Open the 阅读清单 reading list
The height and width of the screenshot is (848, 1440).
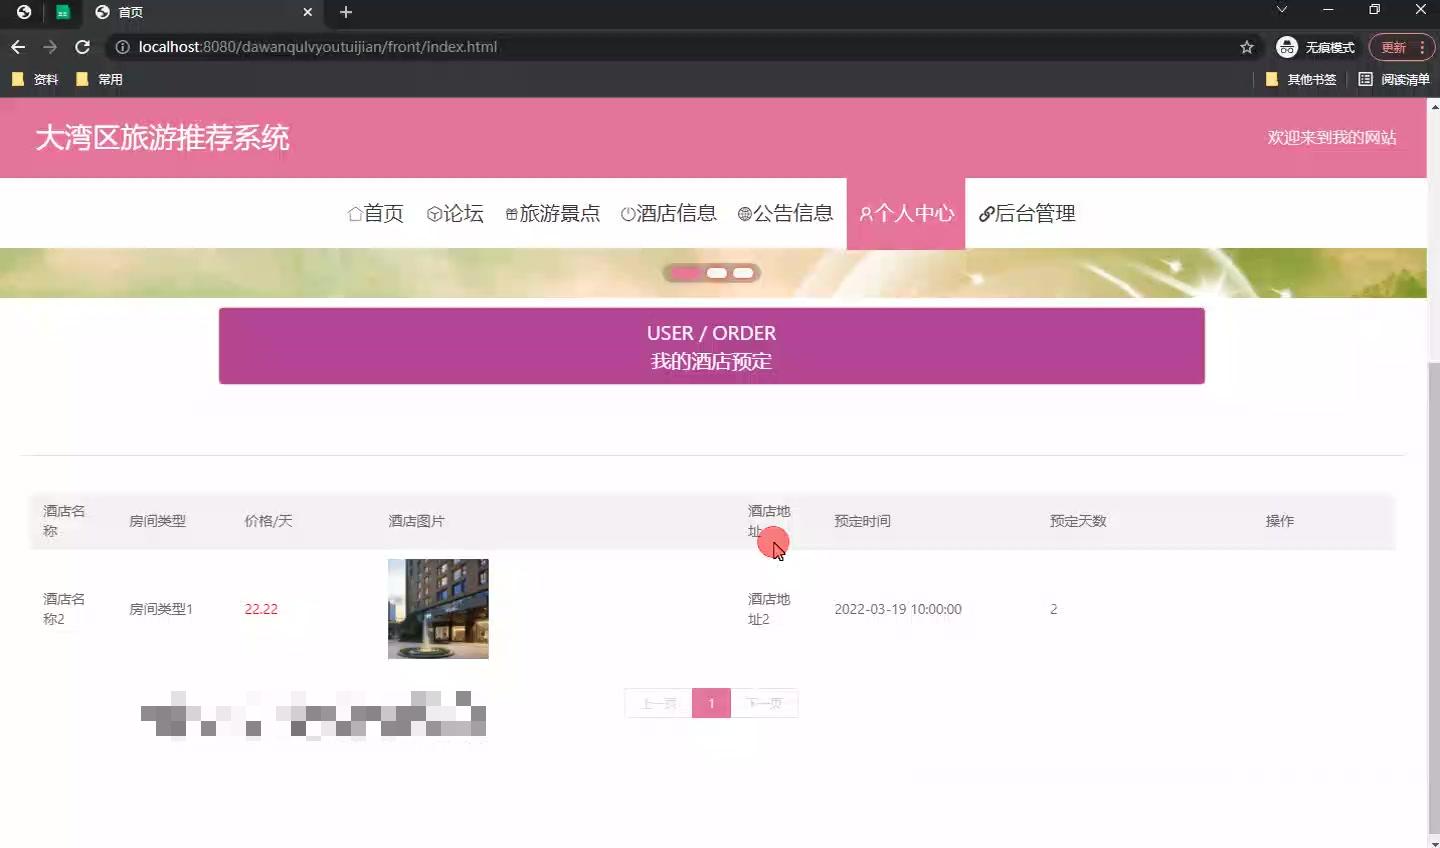pos(1394,79)
